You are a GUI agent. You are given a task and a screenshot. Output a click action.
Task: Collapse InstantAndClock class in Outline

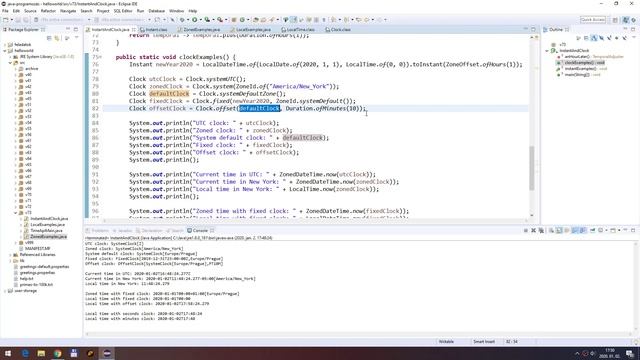pos(547,51)
